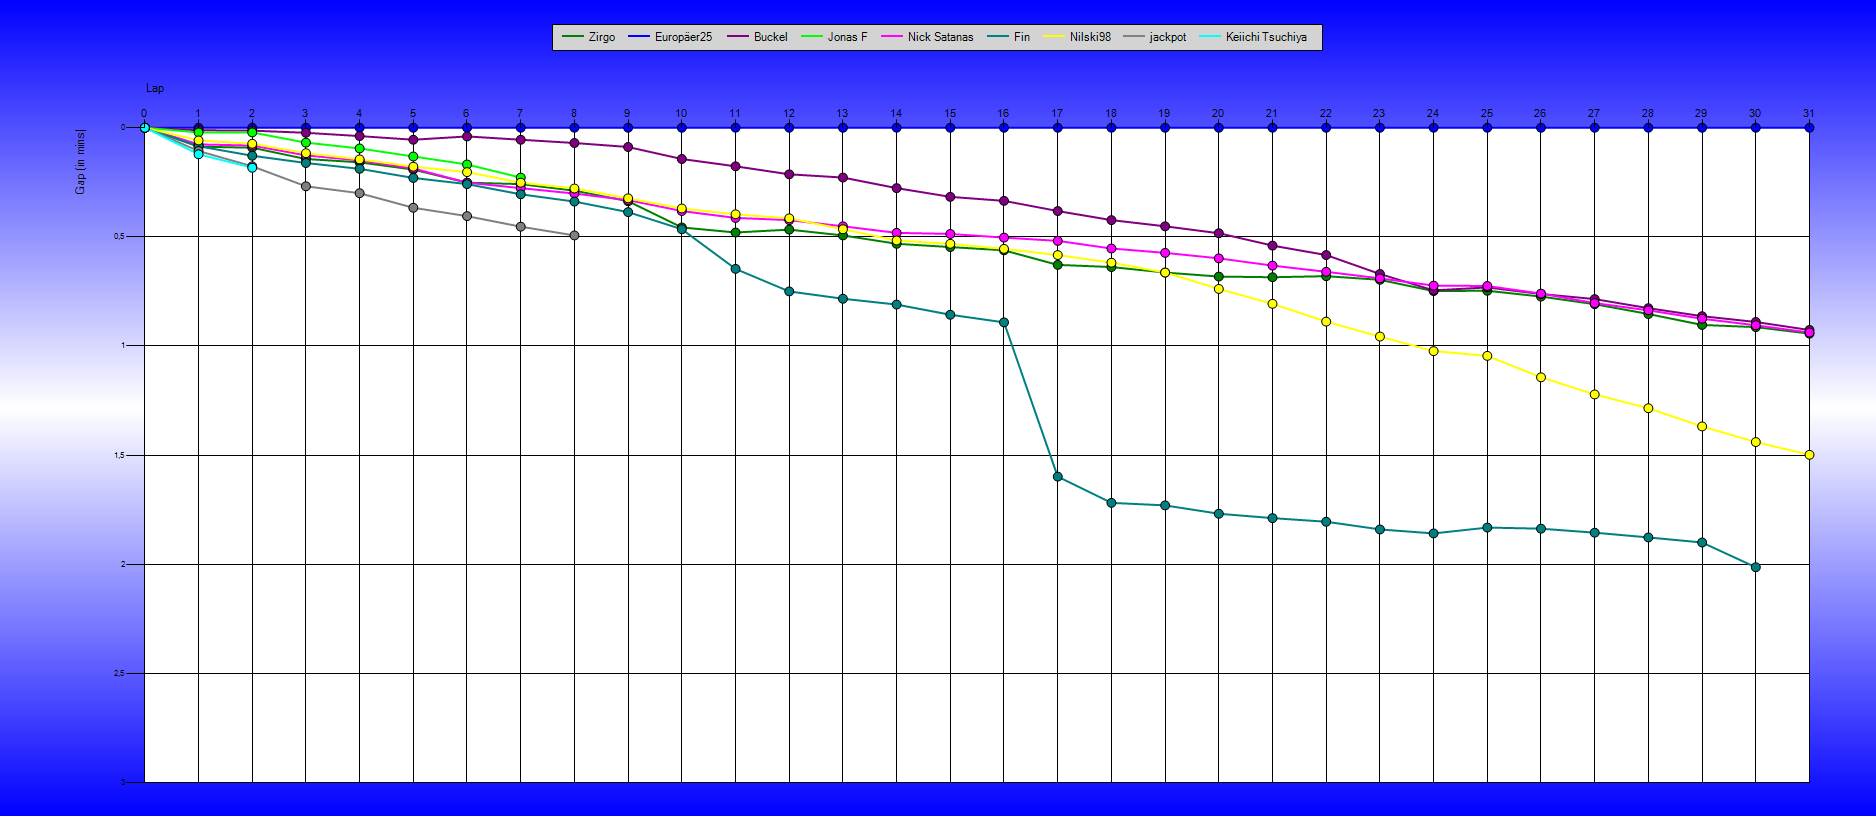Click the purple Buckel data point at lap 20

click(x=1219, y=233)
